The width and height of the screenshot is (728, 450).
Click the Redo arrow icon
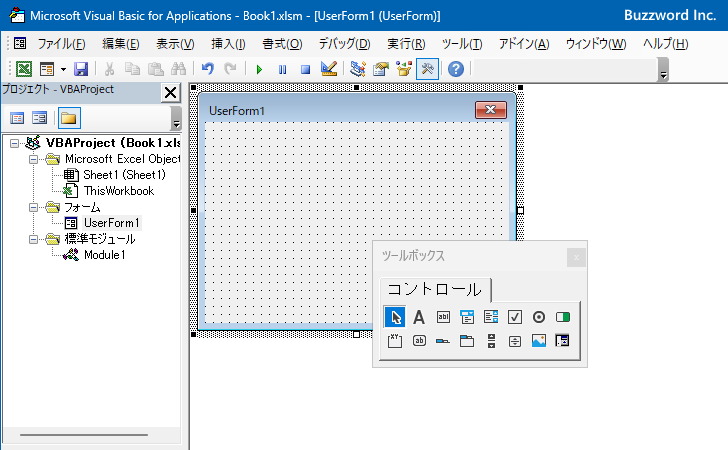coord(230,69)
